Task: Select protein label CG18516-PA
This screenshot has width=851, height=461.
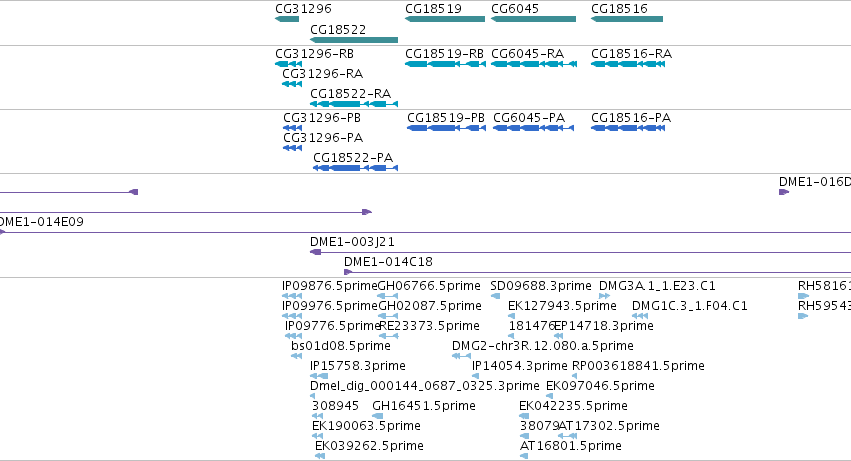Action: [x=631, y=118]
